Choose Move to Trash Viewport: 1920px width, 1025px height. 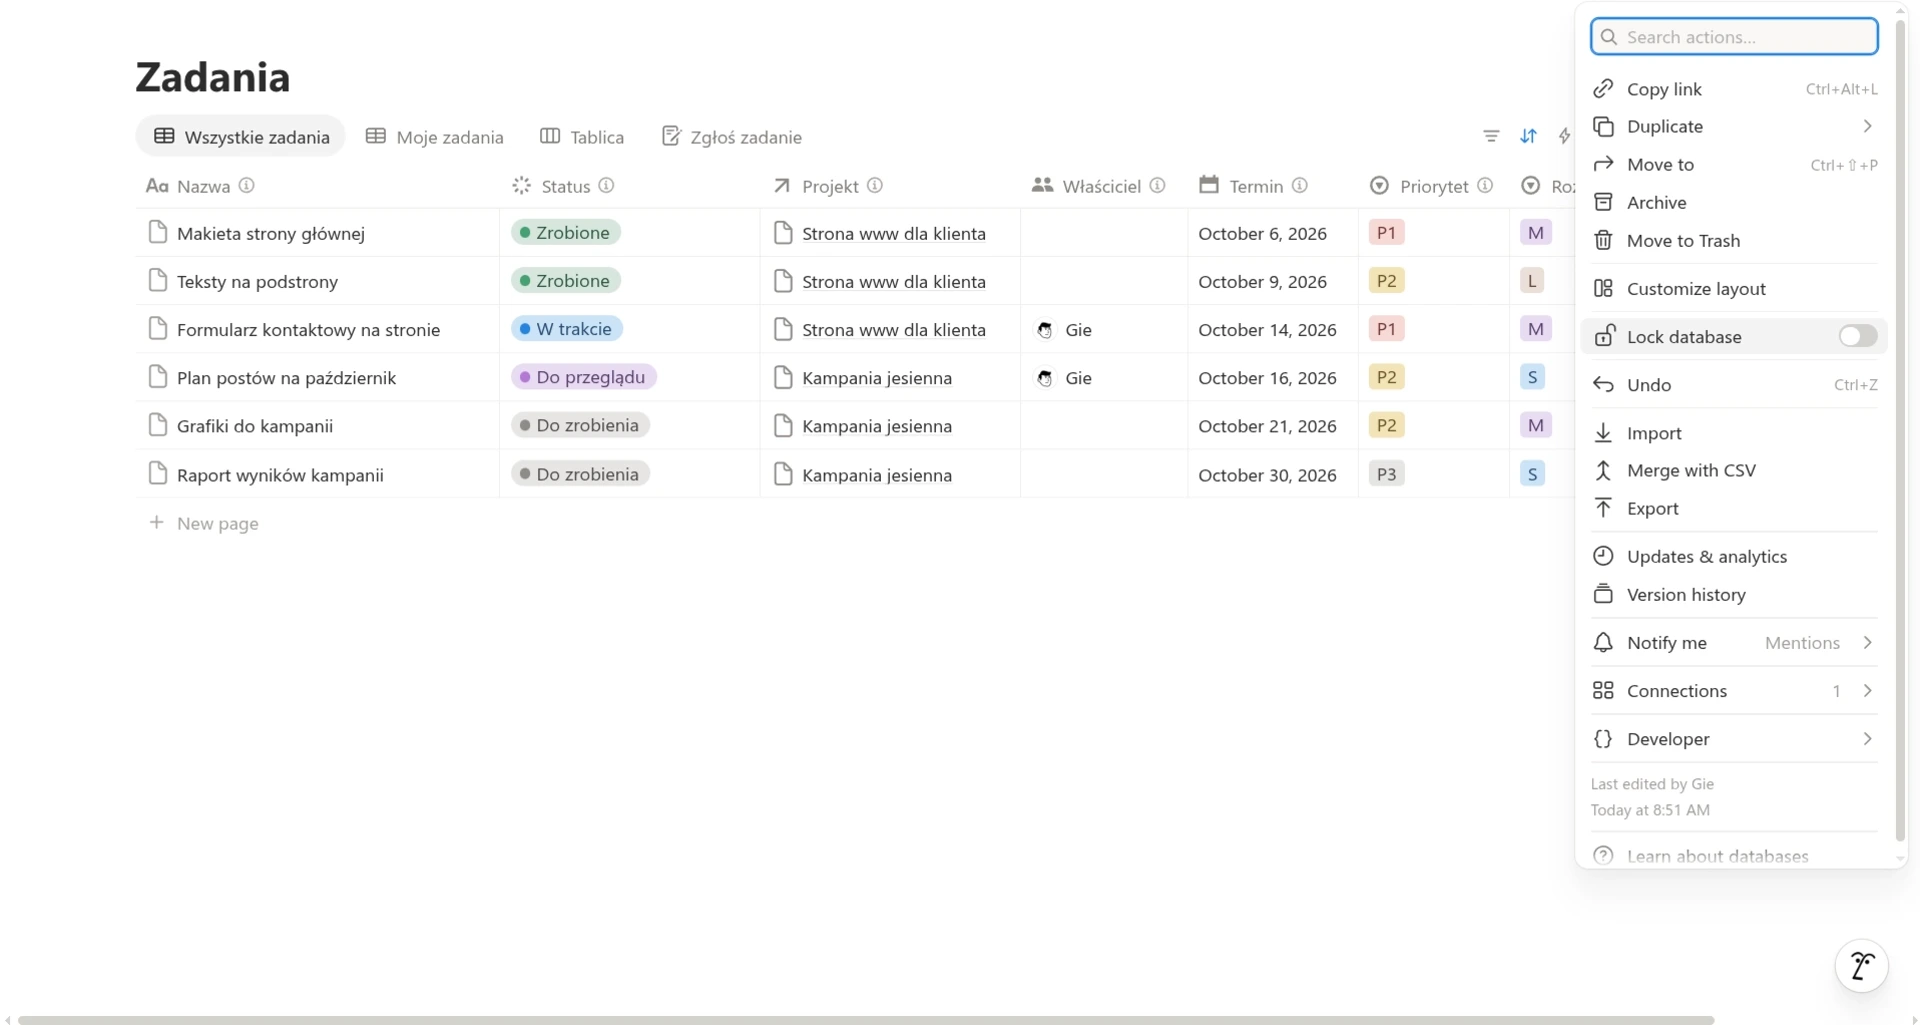point(1733,240)
